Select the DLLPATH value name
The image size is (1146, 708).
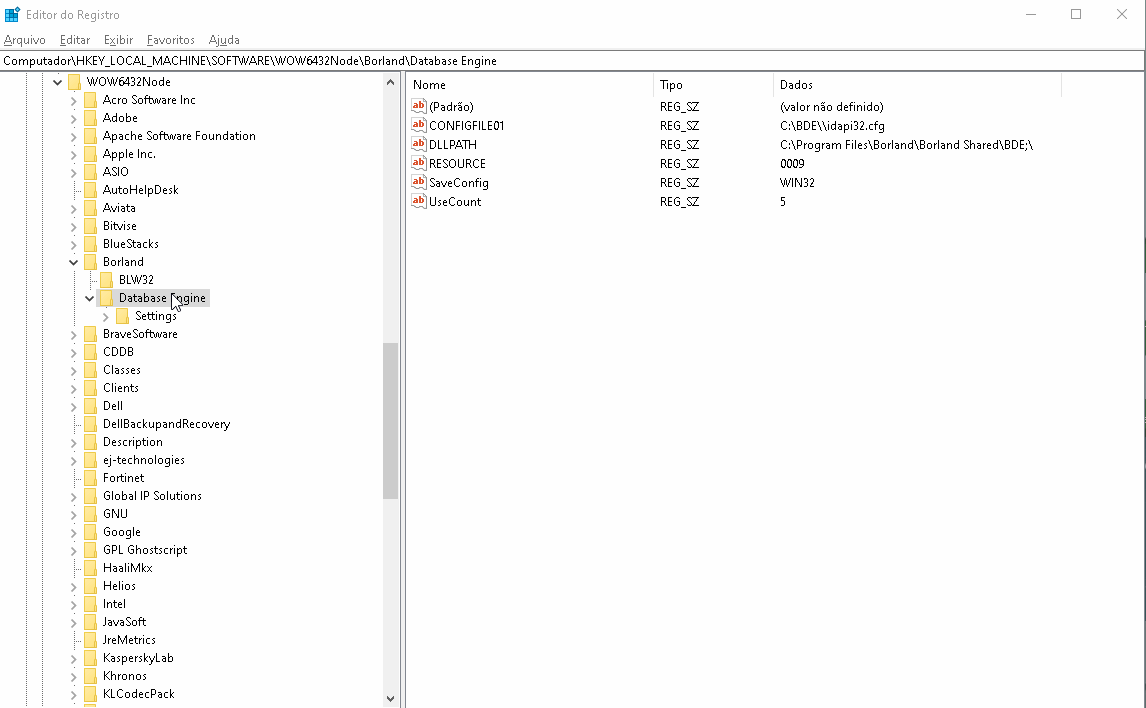453,145
